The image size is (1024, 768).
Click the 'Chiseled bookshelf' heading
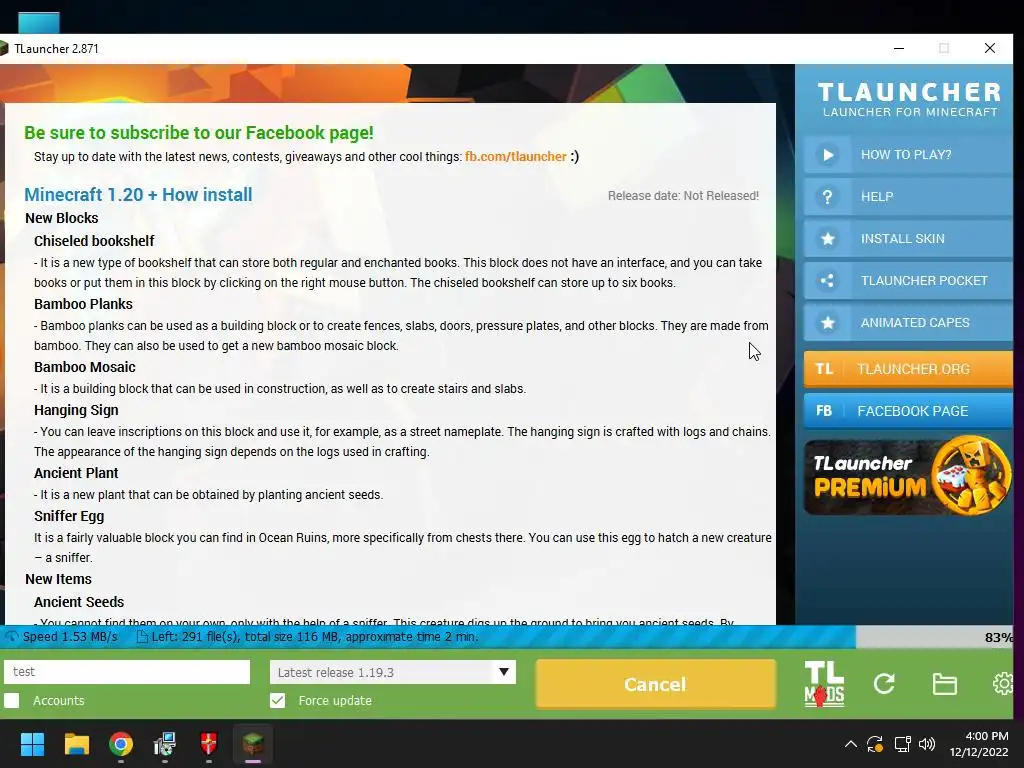pyautogui.click(x=94, y=241)
